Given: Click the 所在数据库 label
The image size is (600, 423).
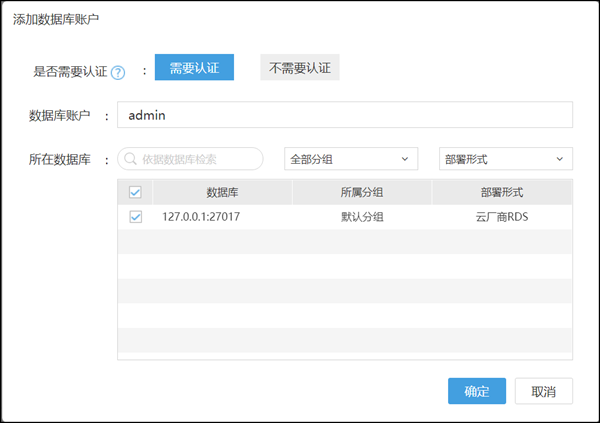Looking at the screenshot, I should (61, 159).
